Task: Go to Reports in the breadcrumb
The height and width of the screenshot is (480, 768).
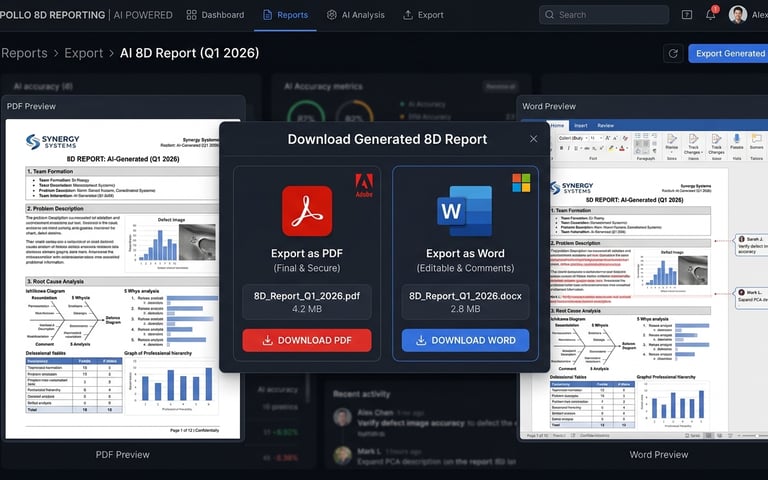Action: (24, 53)
